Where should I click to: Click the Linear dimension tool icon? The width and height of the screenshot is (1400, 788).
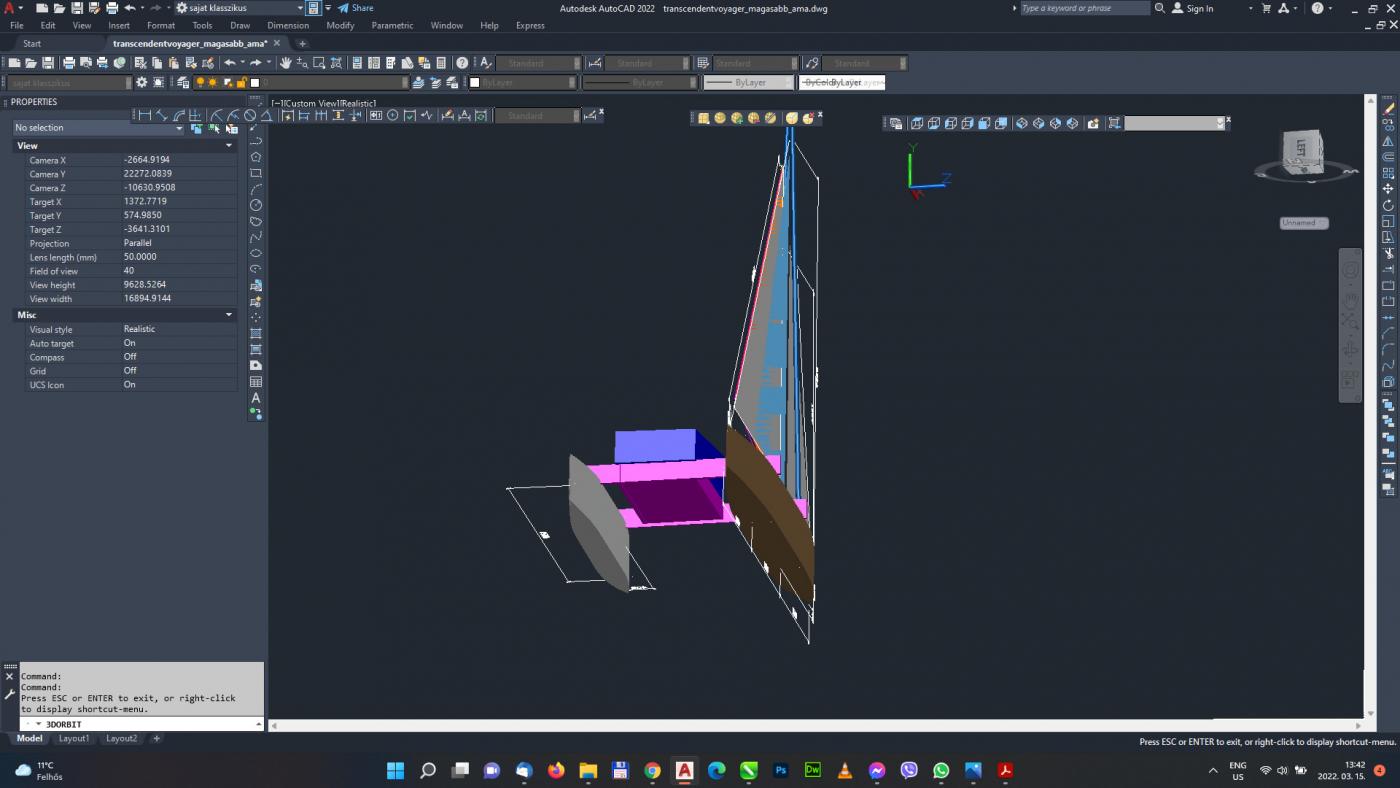[x=145, y=115]
